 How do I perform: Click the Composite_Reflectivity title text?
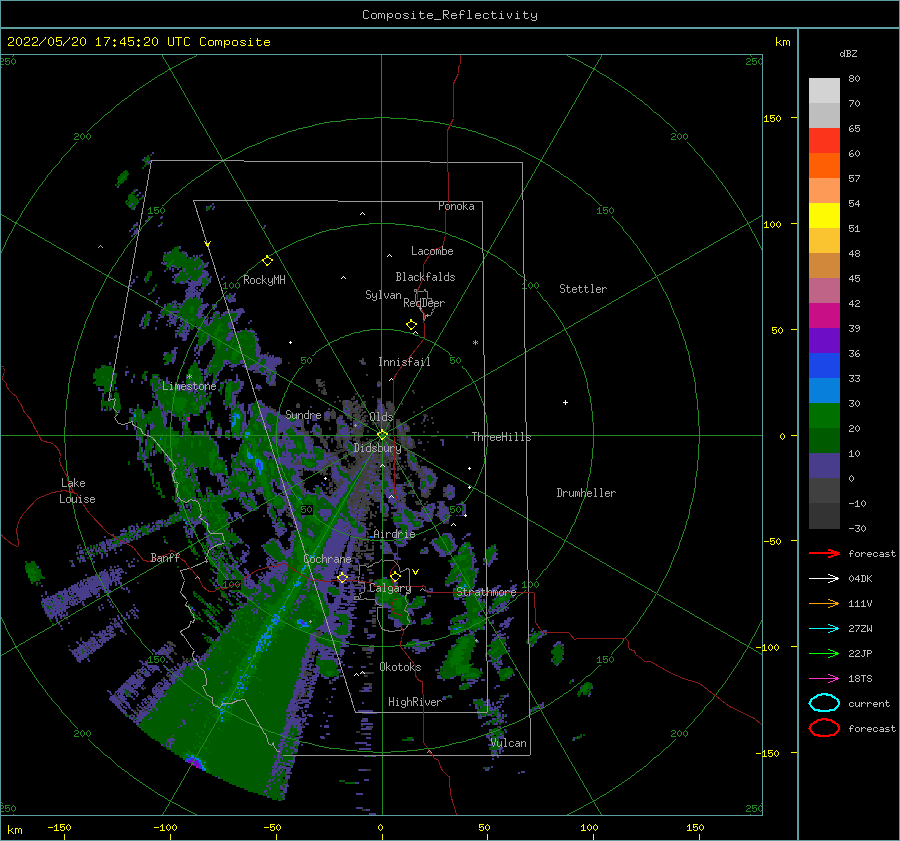coord(449,15)
